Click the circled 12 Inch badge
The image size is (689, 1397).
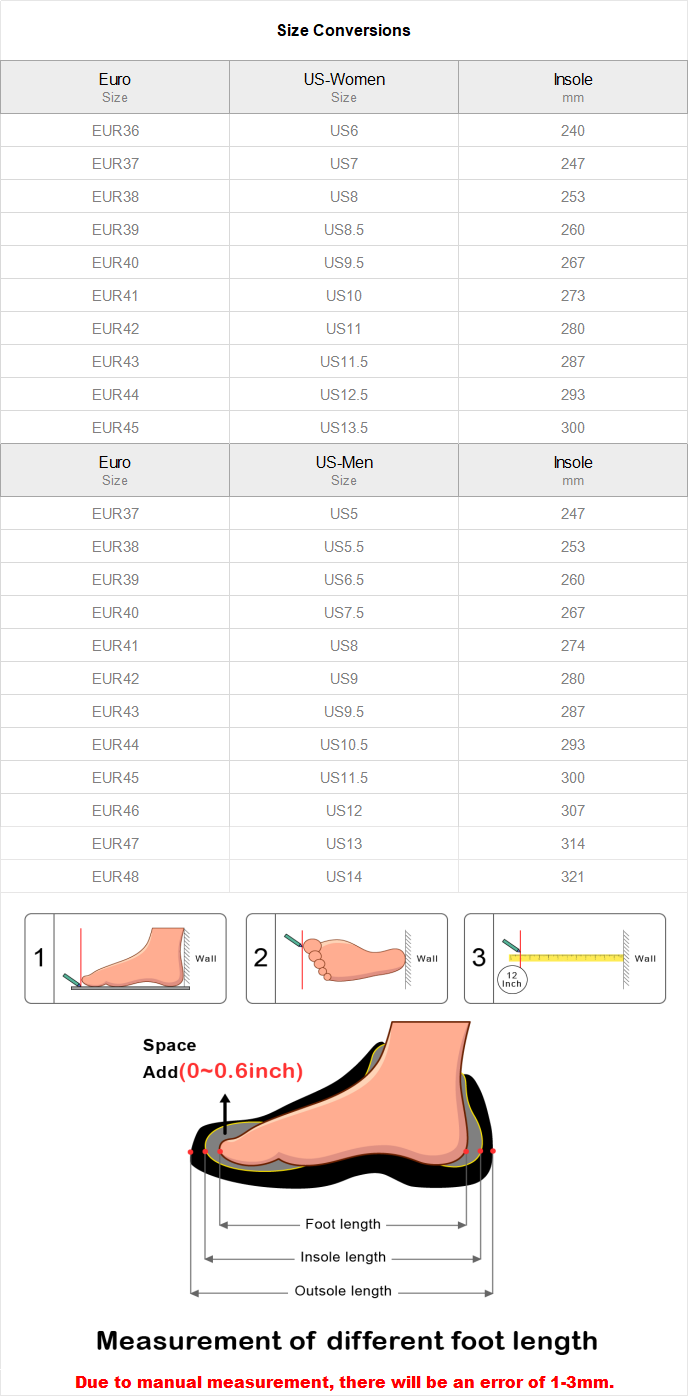pos(511,980)
